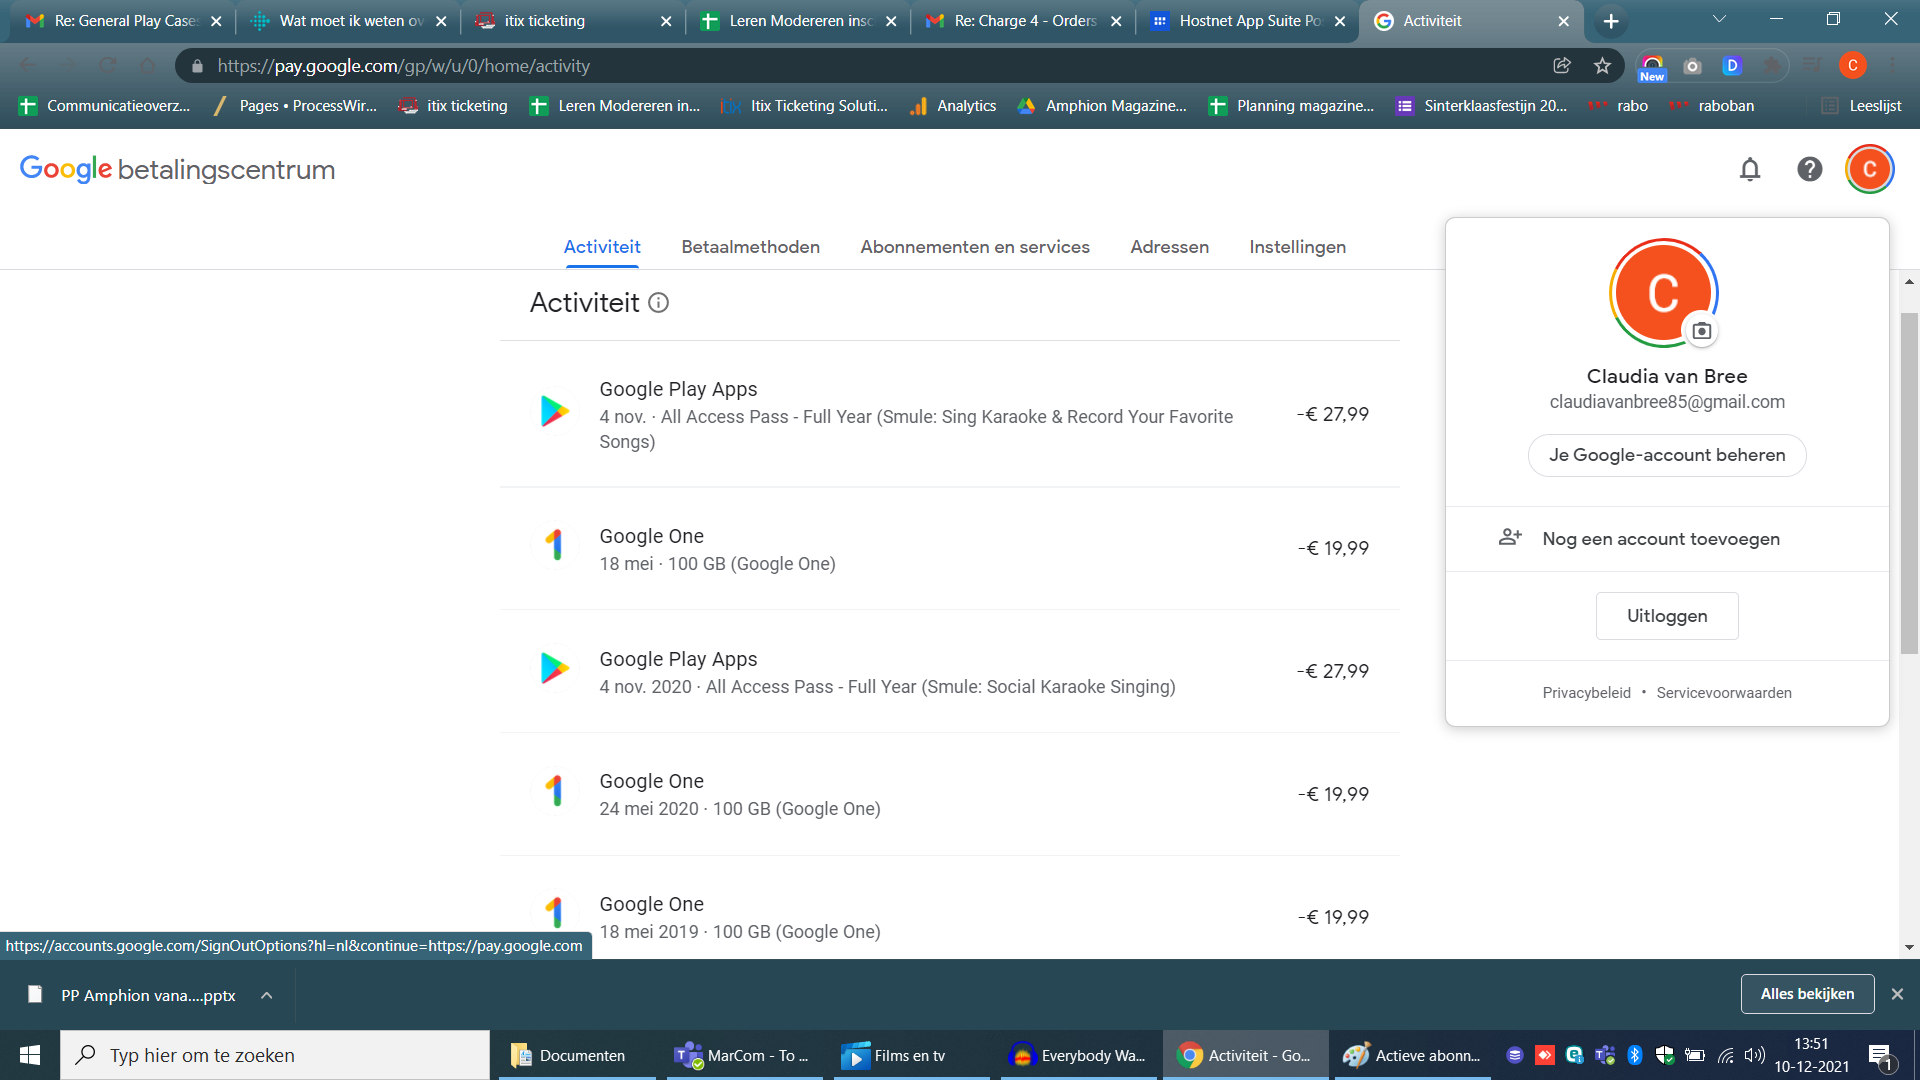Click the Google One icon of 18 mei purchase
1920x1080 pixels.
555,545
